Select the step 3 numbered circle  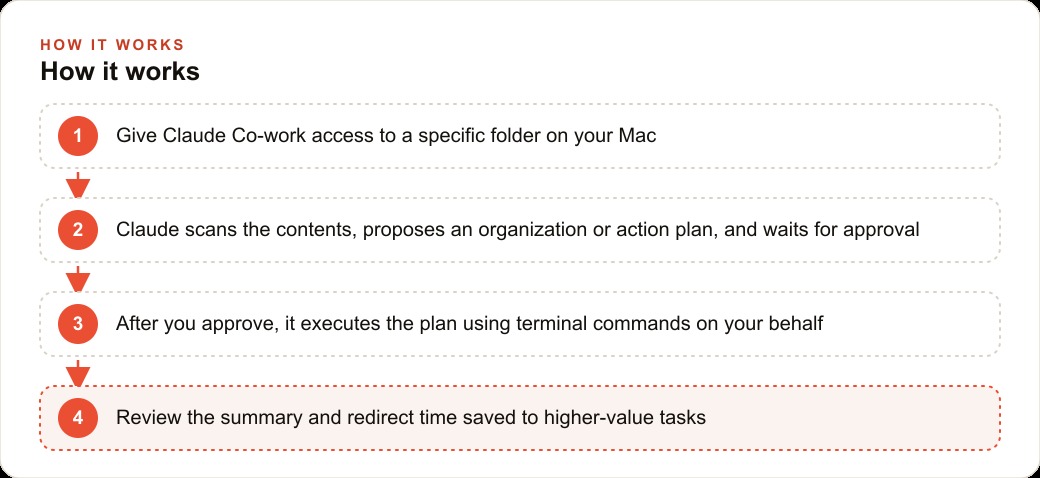tap(78, 324)
